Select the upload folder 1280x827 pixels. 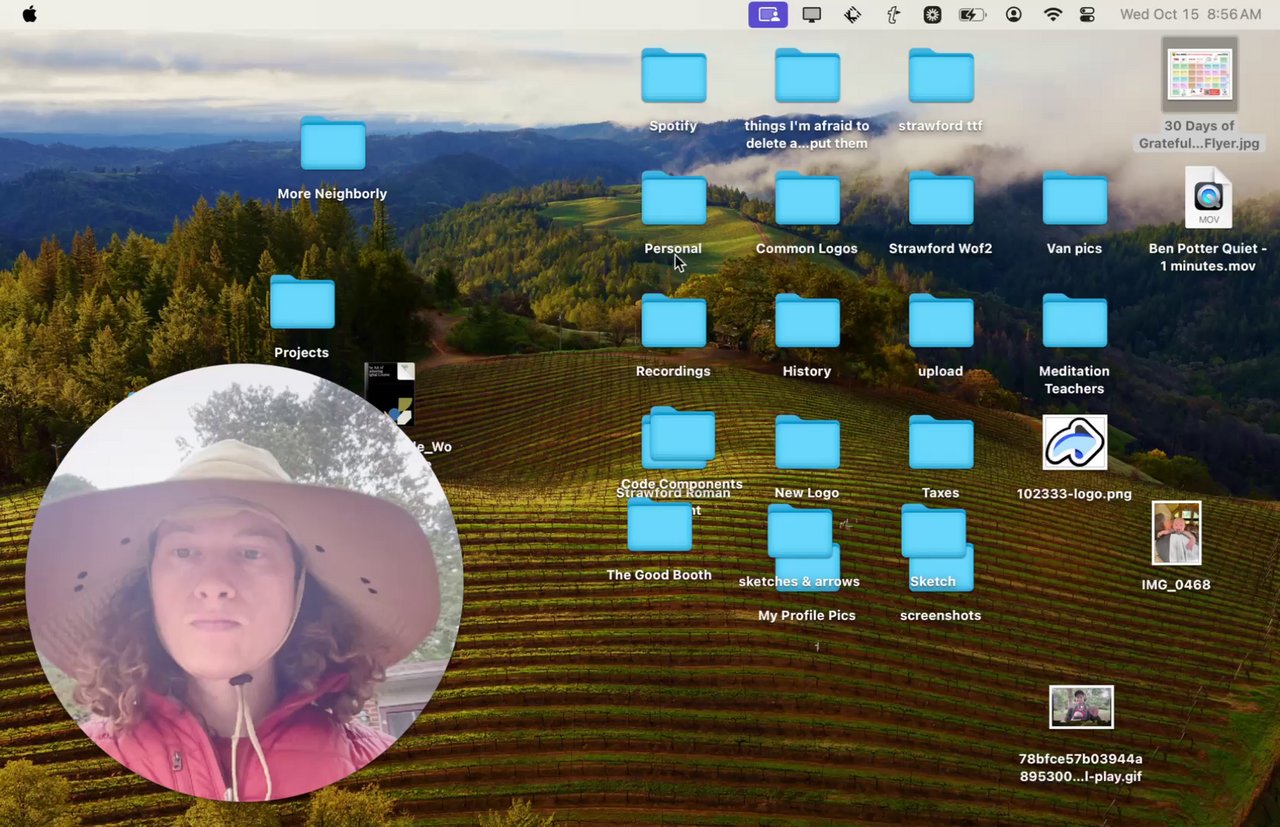coord(940,321)
